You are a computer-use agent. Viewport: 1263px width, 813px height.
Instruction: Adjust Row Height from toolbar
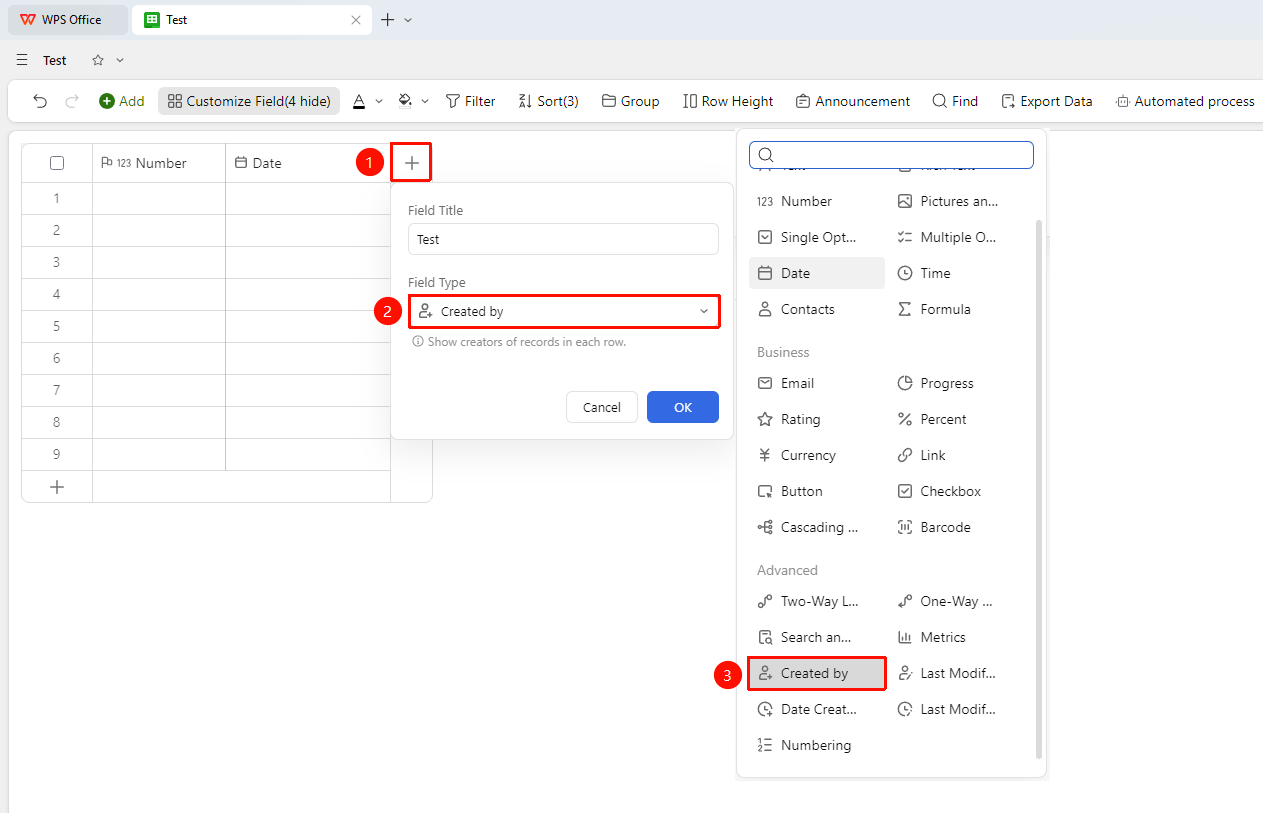728,101
